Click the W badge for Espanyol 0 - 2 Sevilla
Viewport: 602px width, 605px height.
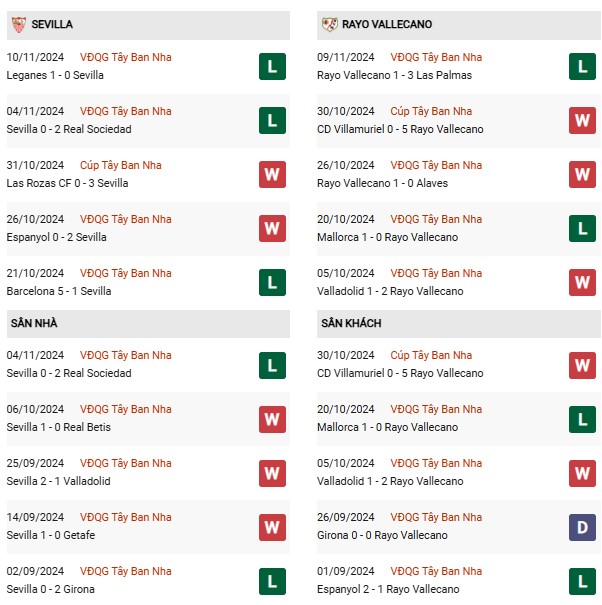[x=271, y=229]
